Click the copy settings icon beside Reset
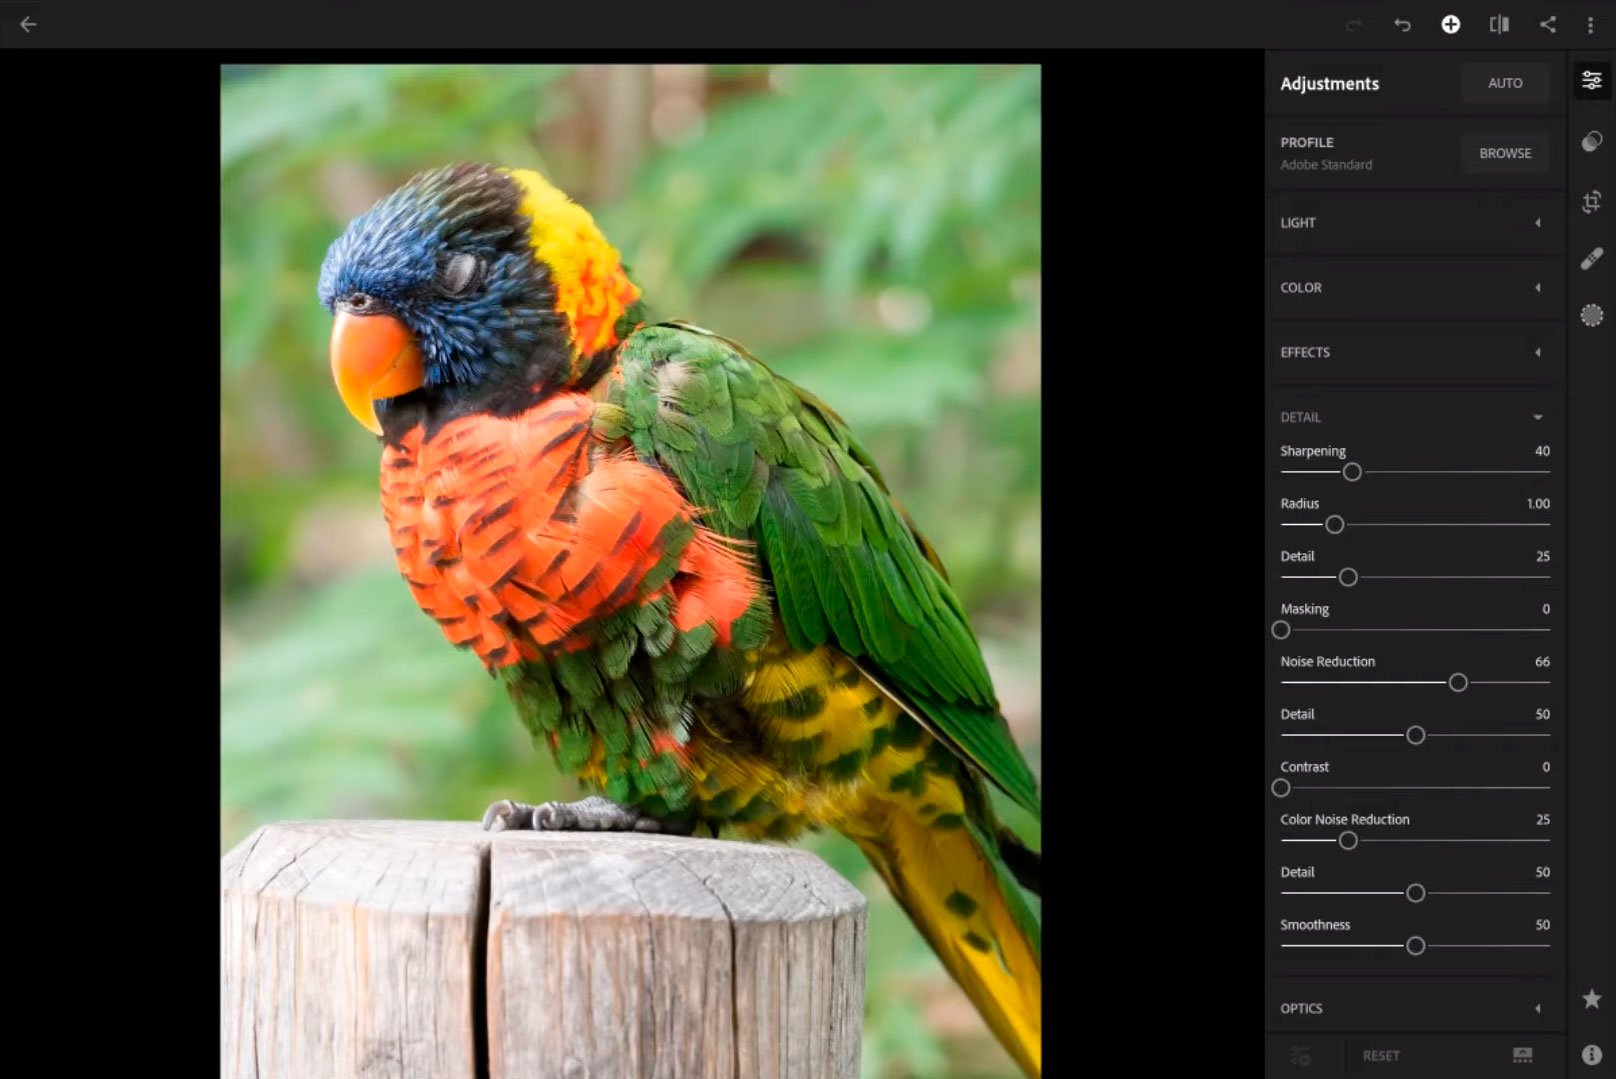1616x1079 pixels. pos(1300,1055)
